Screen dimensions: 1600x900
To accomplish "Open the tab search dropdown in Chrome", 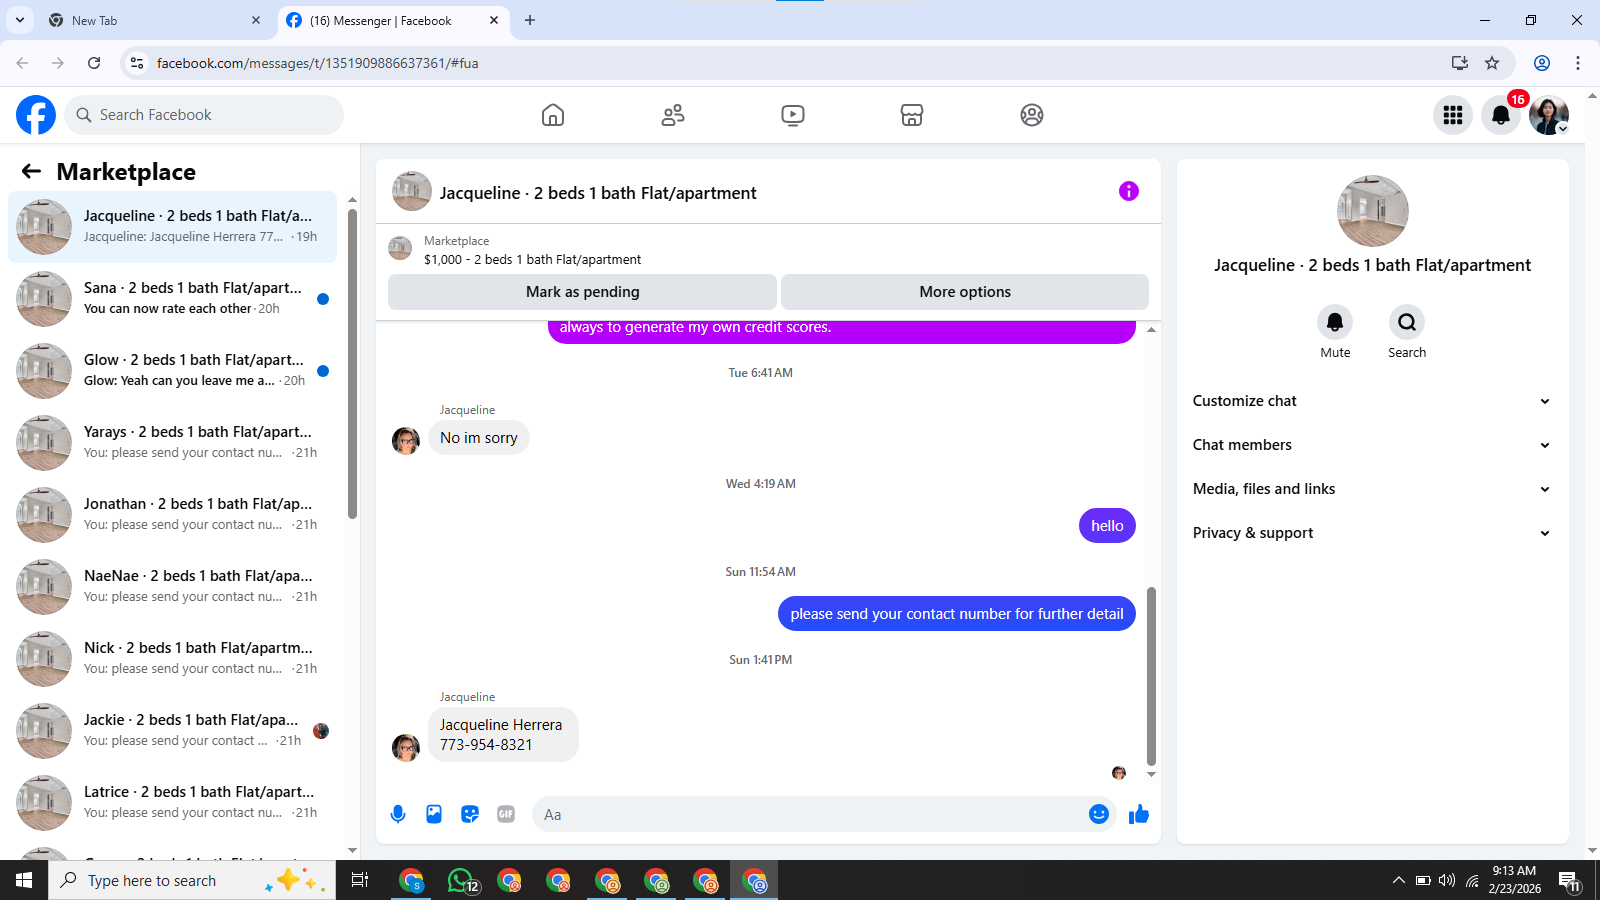I will (x=20, y=20).
